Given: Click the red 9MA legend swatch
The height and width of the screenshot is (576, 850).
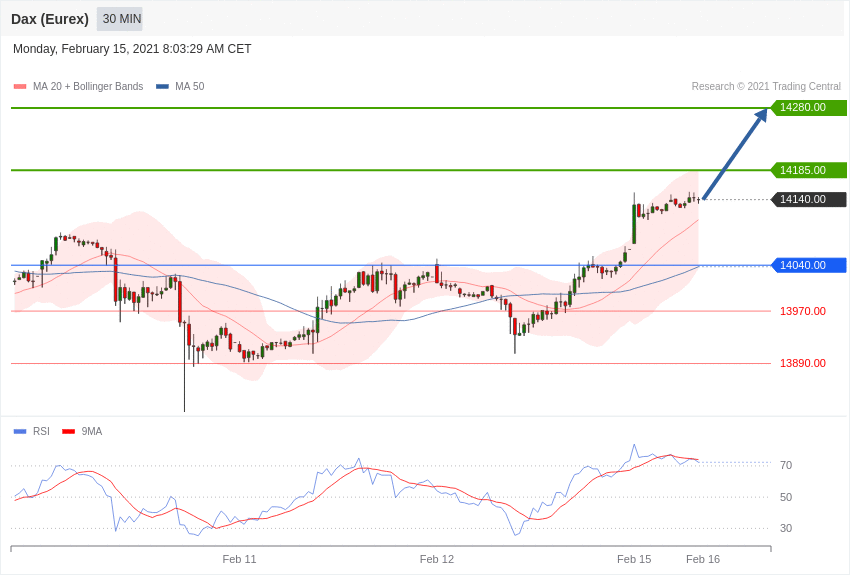Looking at the screenshot, I should click(x=68, y=432).
